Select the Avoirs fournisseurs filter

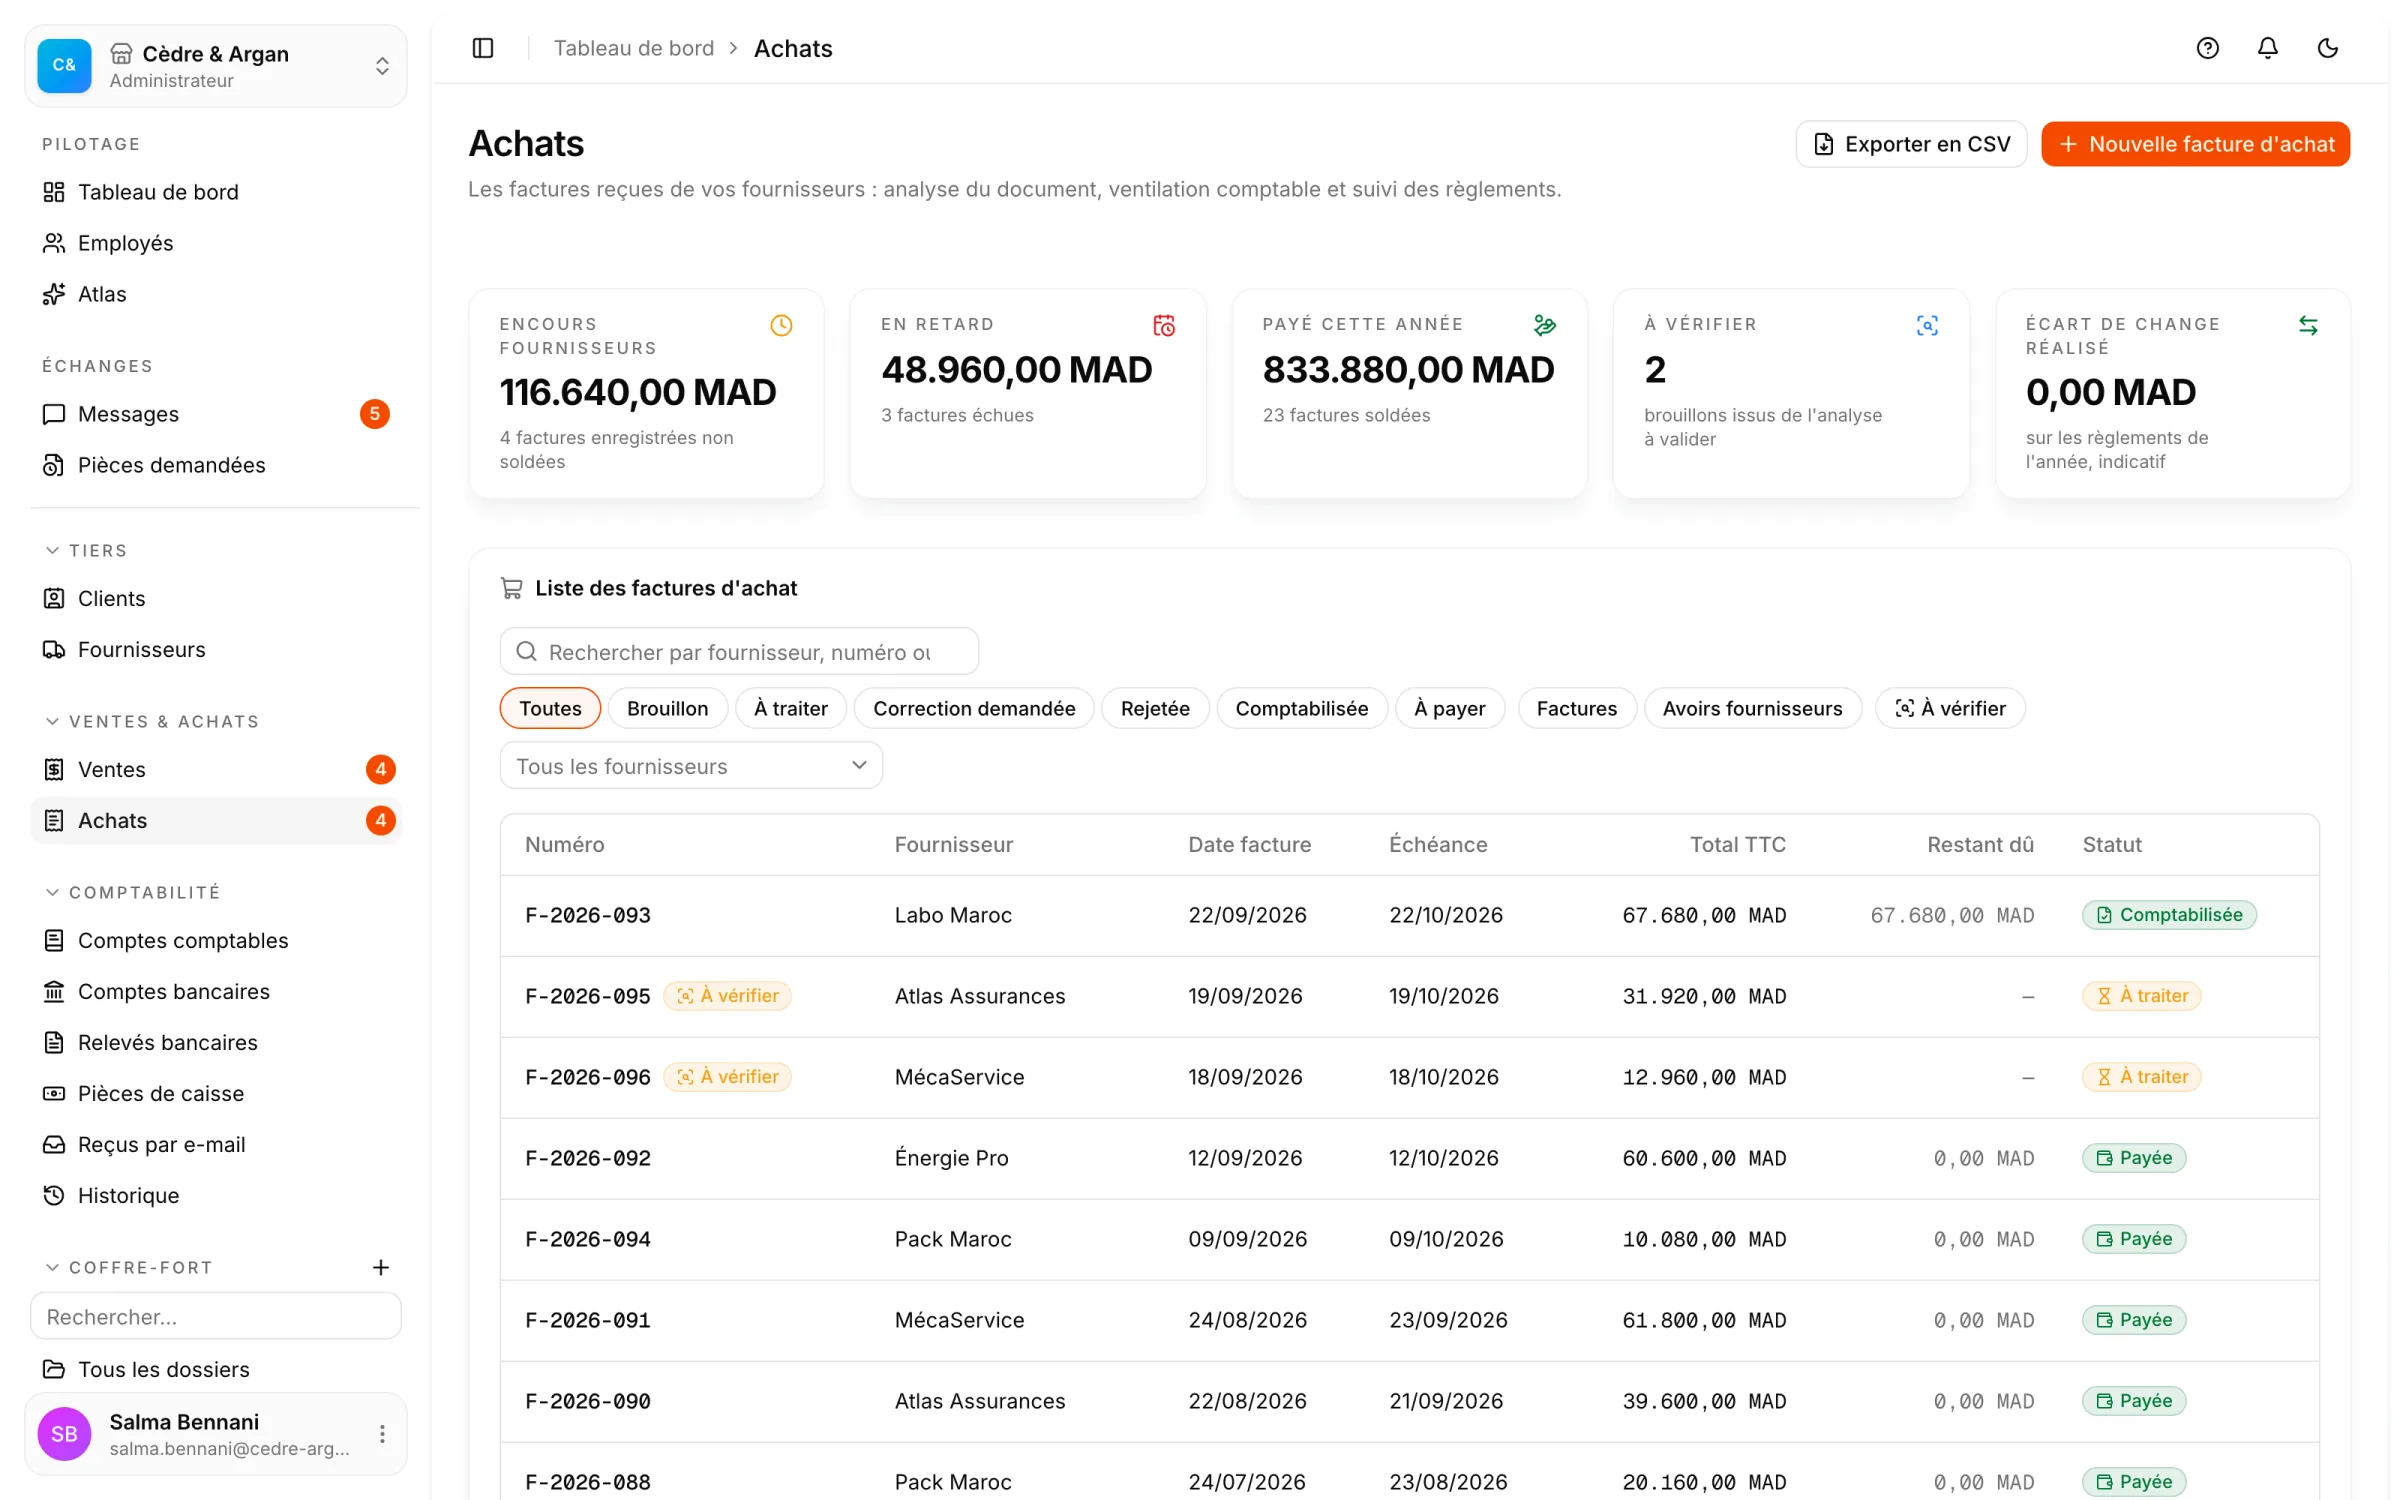[x=1752, y=708]
